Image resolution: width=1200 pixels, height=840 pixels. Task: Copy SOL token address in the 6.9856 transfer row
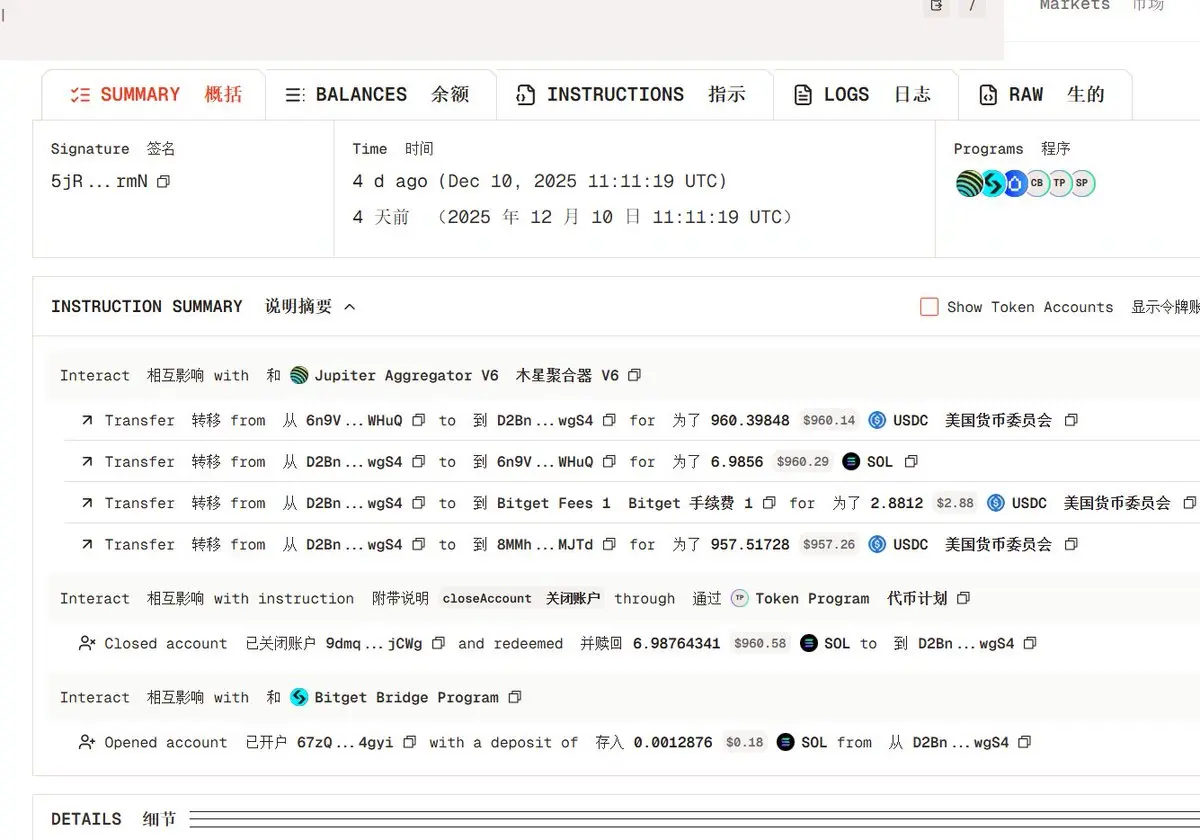click(911, 462)
